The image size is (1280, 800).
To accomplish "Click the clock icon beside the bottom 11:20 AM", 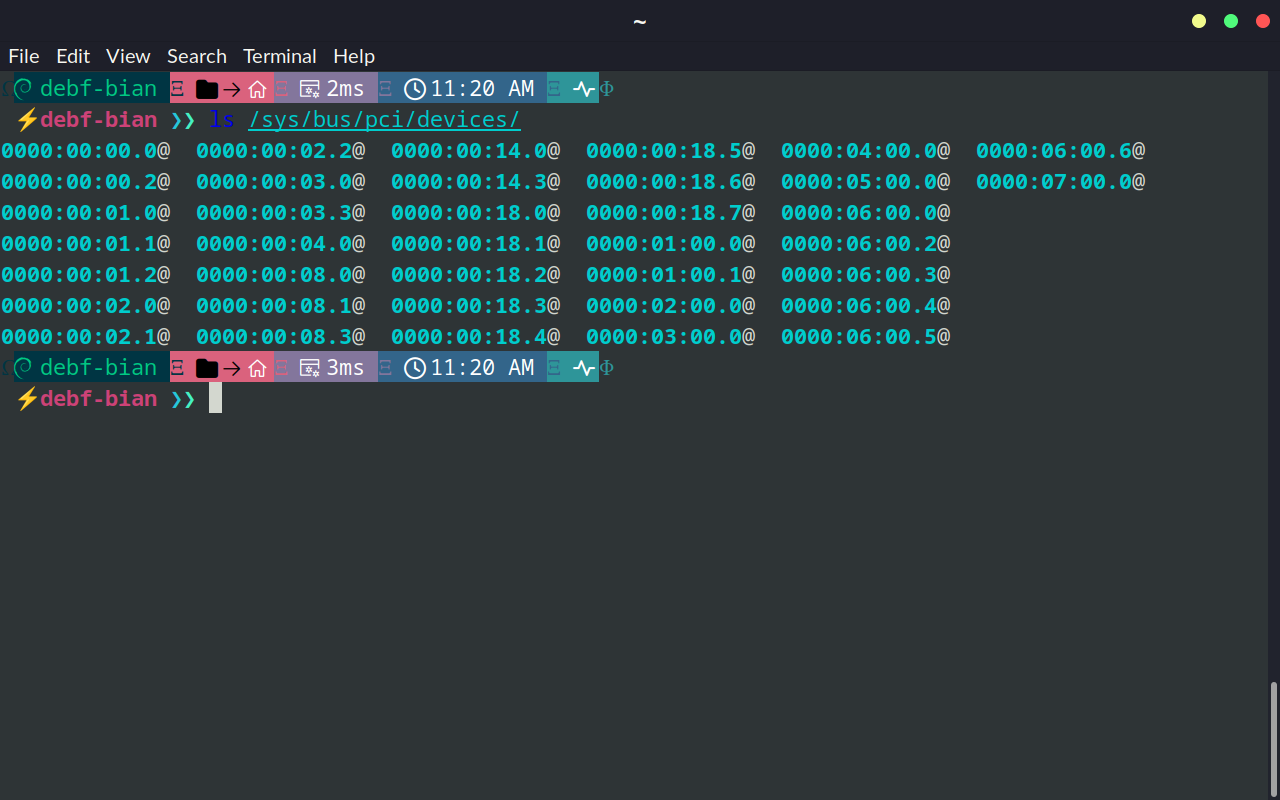I will pos(415,368).
